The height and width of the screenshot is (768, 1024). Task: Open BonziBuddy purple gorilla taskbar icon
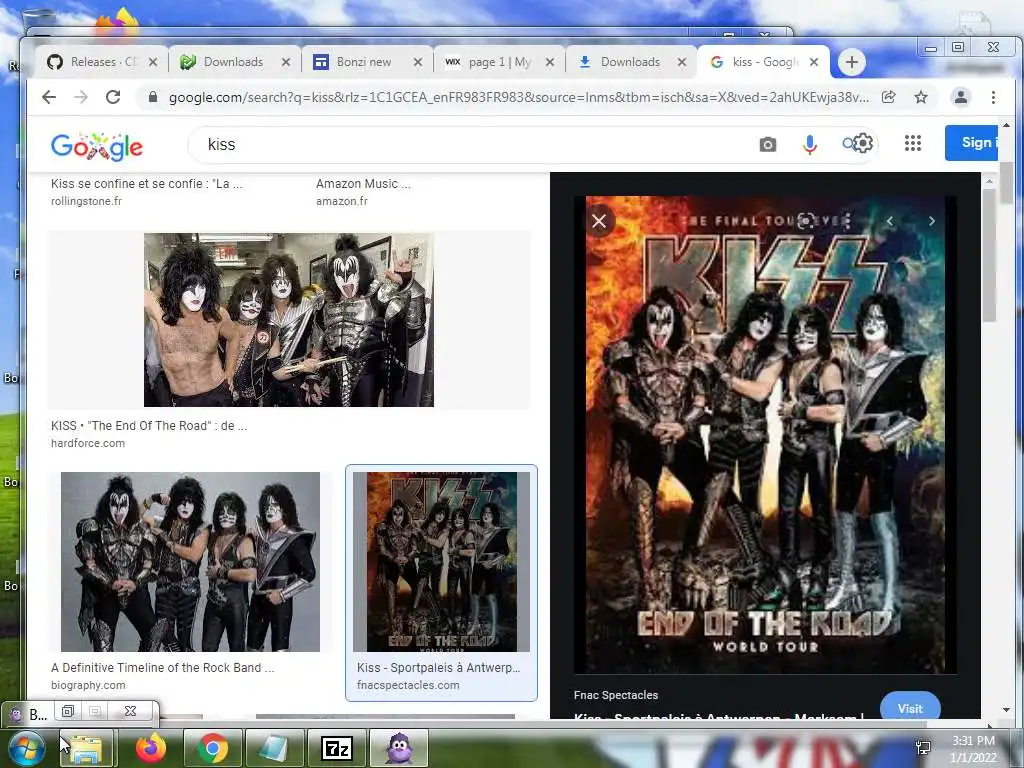pos(399,748)
